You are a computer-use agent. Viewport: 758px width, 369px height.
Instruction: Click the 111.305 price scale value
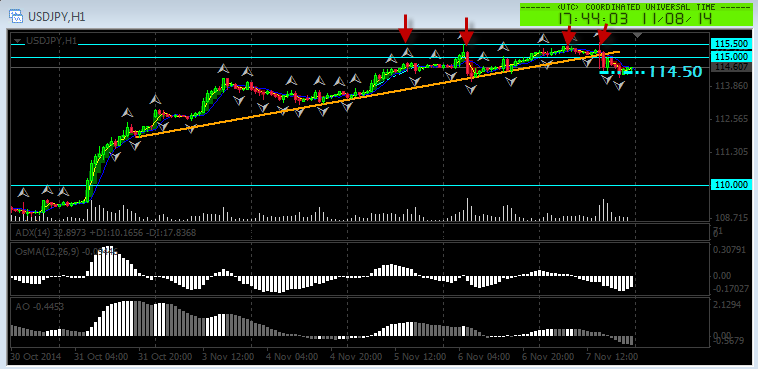[x=730, y=152]
